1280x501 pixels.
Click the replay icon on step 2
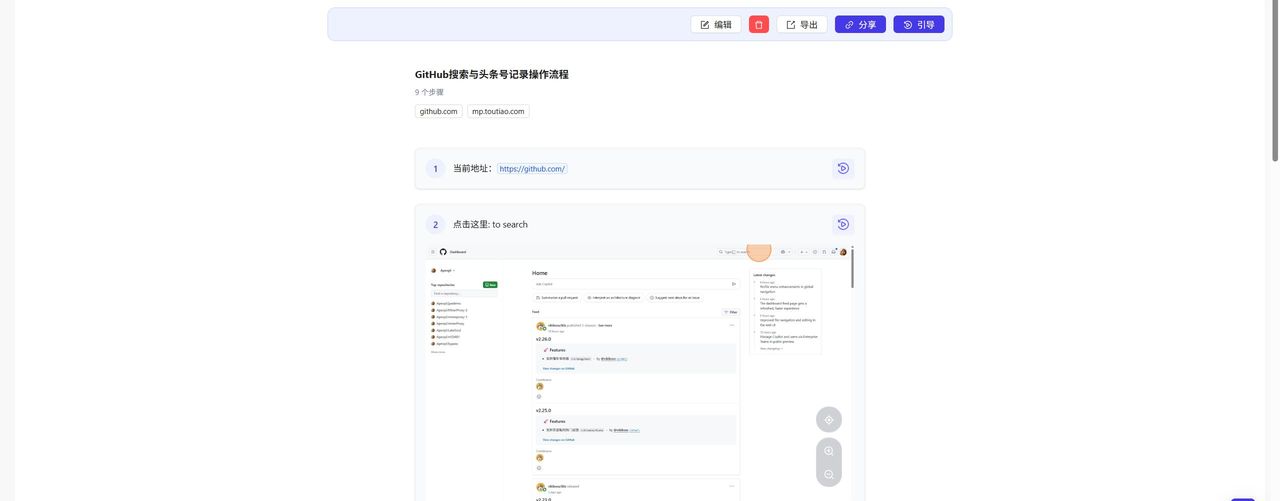[843, 224]
